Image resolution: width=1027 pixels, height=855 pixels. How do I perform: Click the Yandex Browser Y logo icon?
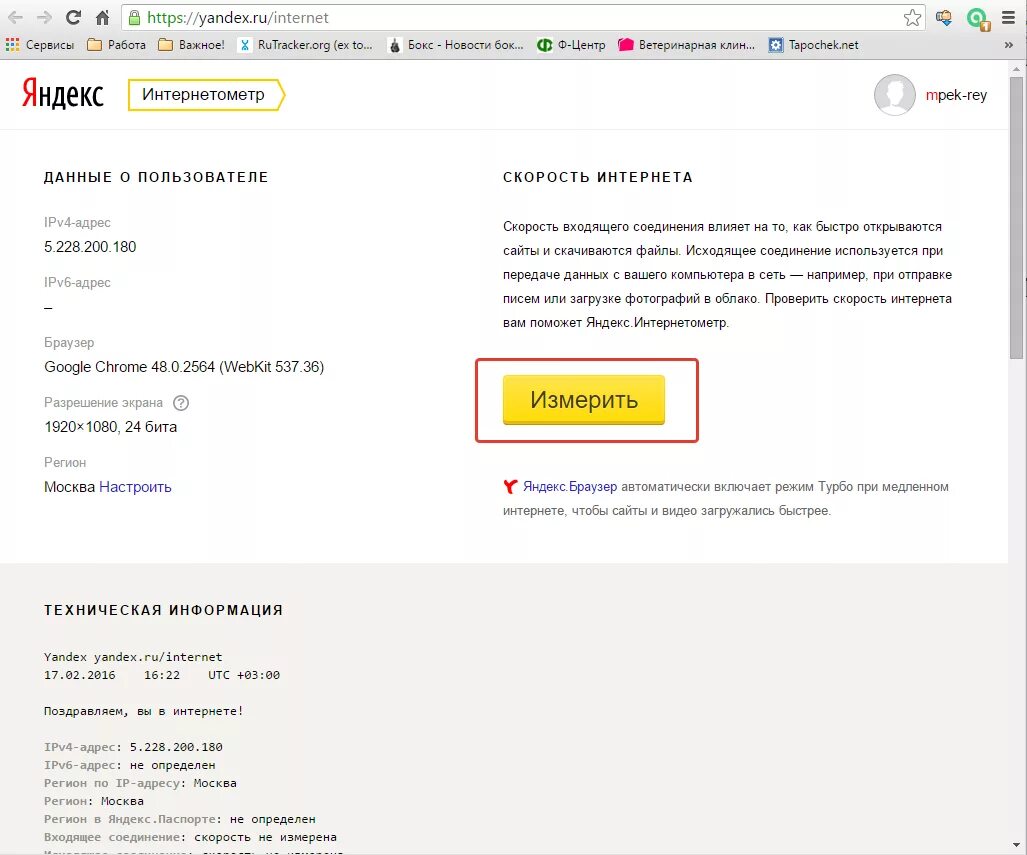(x=510, y=487)
